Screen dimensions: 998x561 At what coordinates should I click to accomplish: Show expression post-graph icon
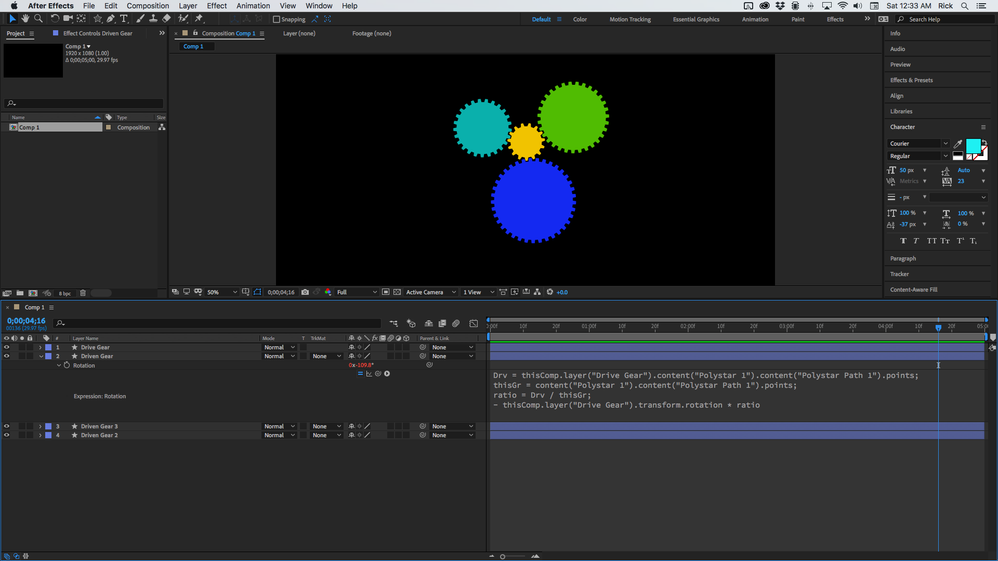(369, 374)
